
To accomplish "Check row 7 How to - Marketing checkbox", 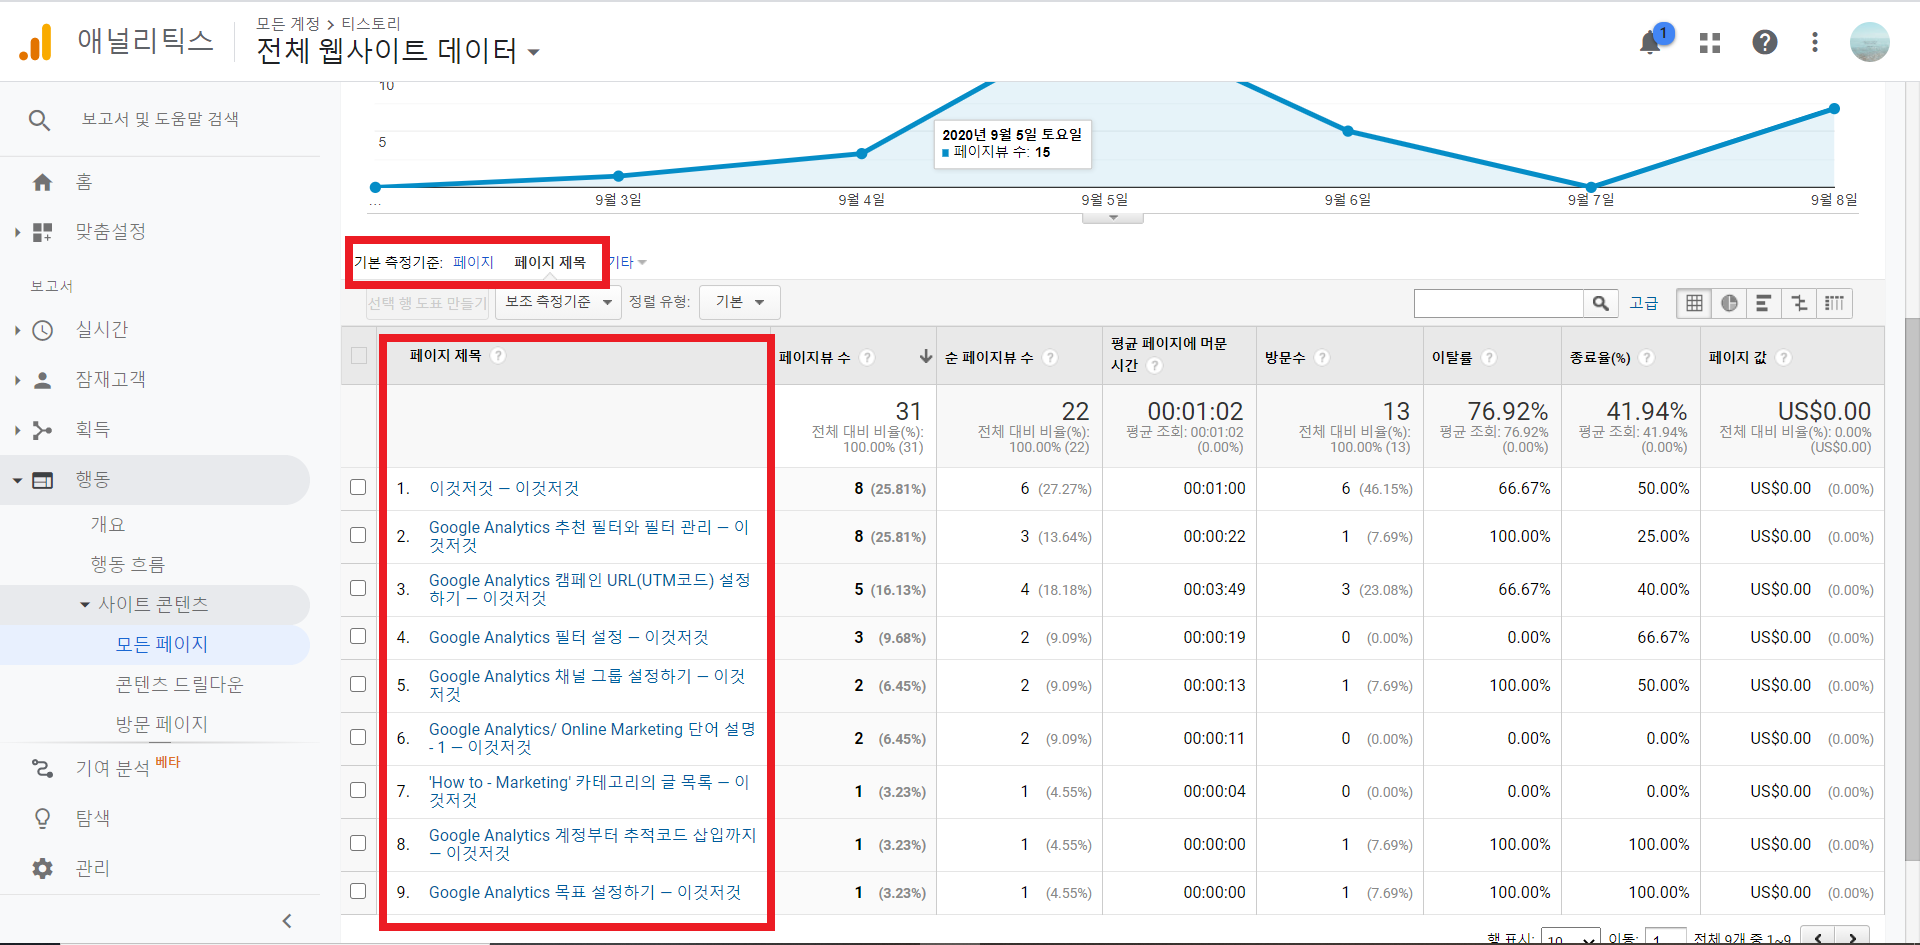I will coord(358,790).
